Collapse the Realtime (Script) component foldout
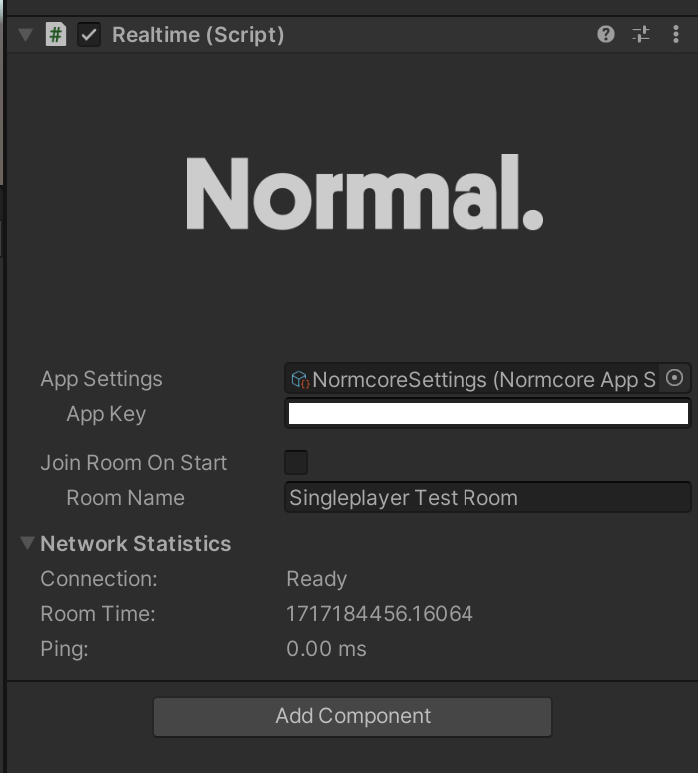The image size is (698, 773). 26,35
